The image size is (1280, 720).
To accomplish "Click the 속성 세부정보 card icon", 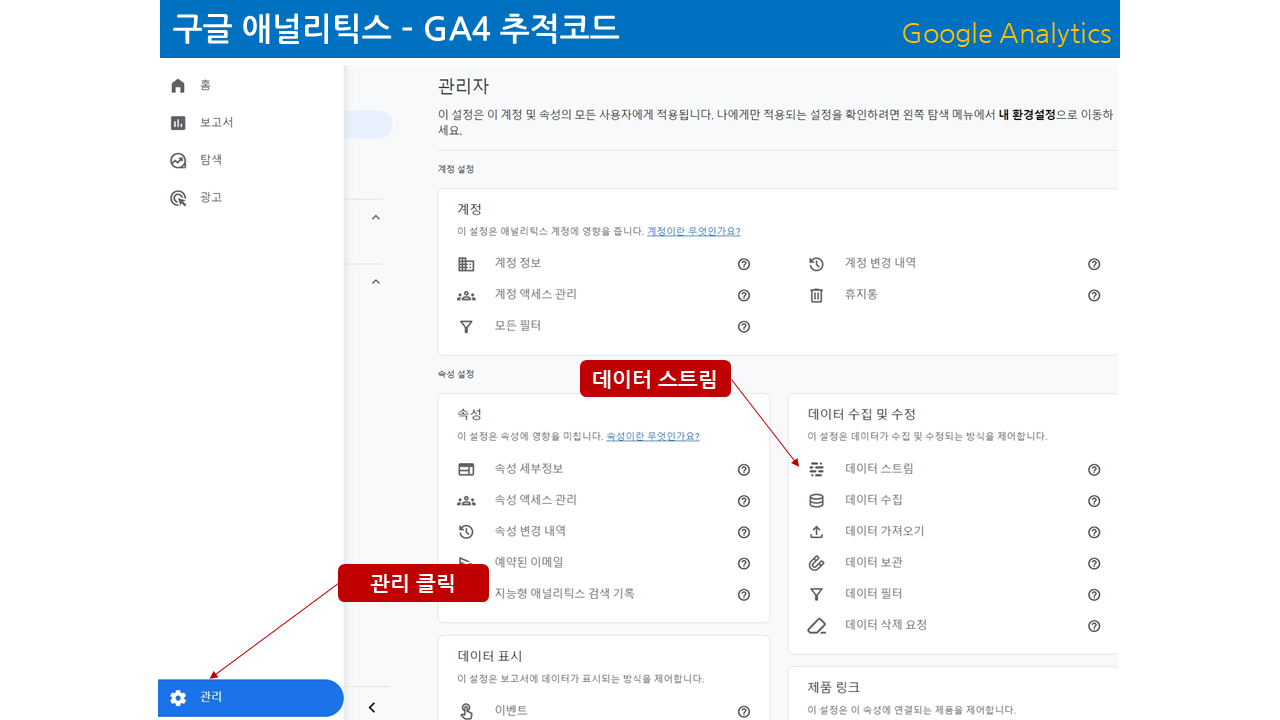I will pos(466,469).
